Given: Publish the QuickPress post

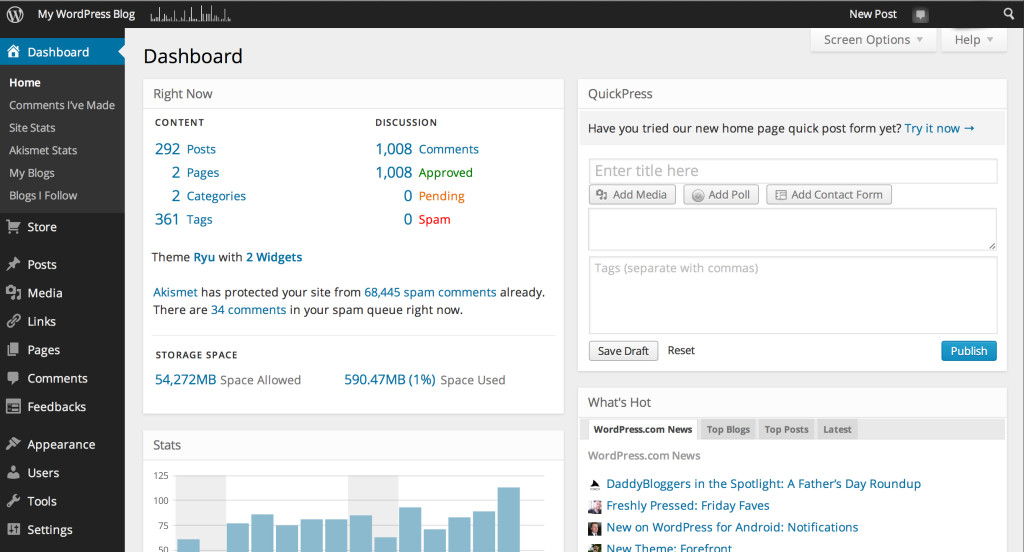Looking at the screenshot, I should click(968, 351).
